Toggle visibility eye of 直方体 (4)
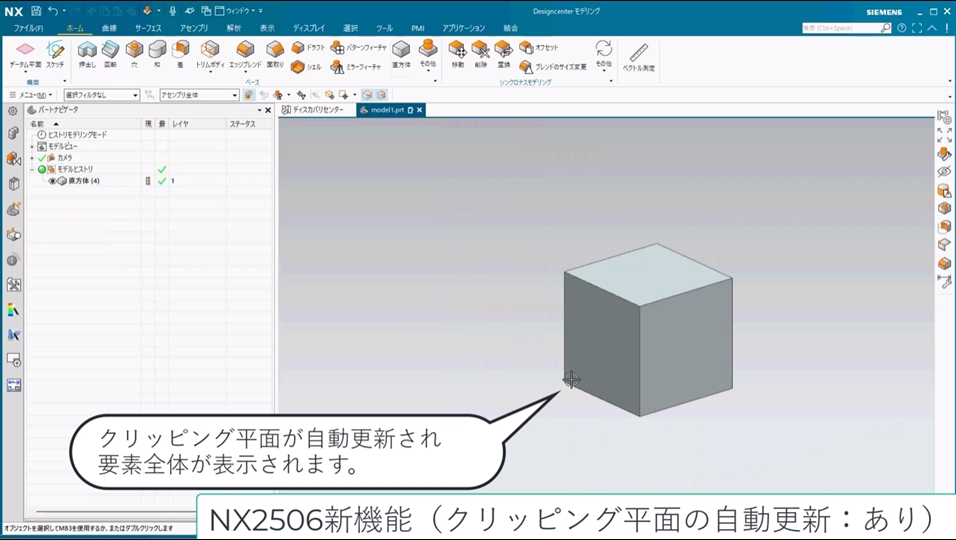 point(52,181)
